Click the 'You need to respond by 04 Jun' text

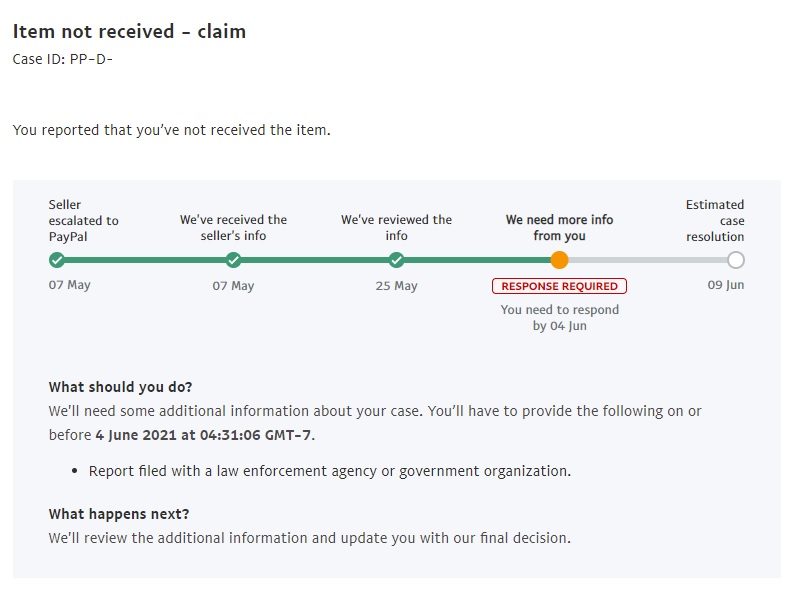tap(559, 318)
